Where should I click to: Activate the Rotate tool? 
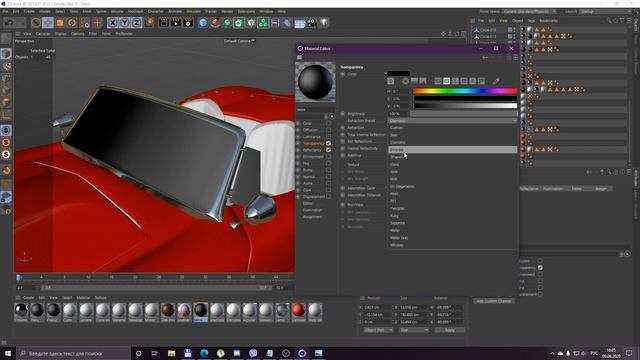pos(72,23)
